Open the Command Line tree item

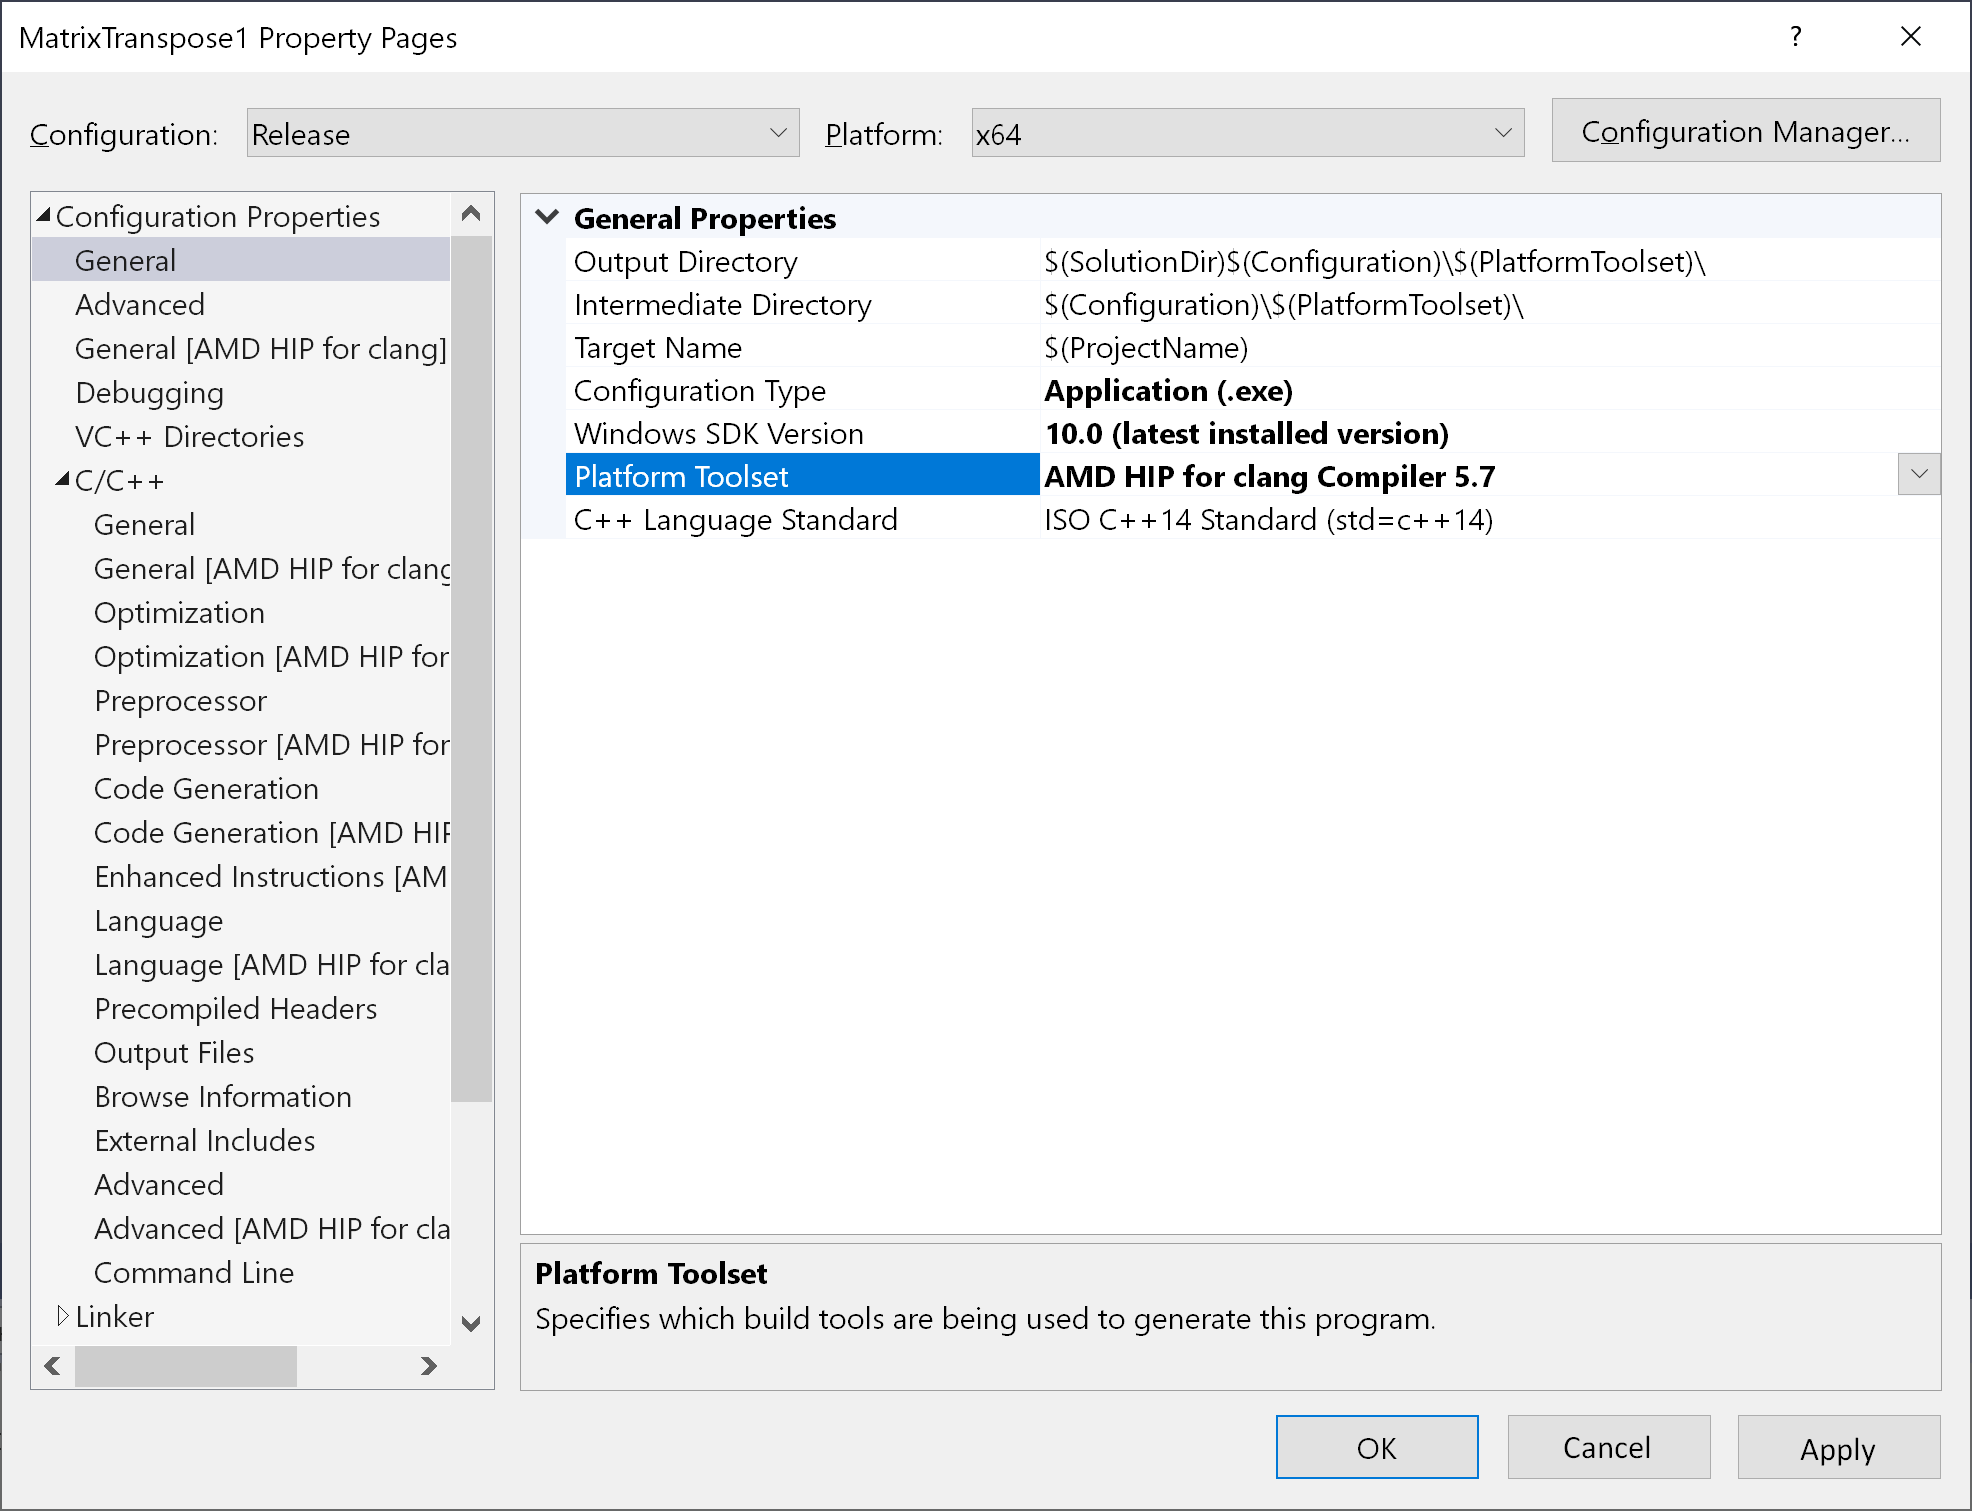click(x=193, y=1273)
